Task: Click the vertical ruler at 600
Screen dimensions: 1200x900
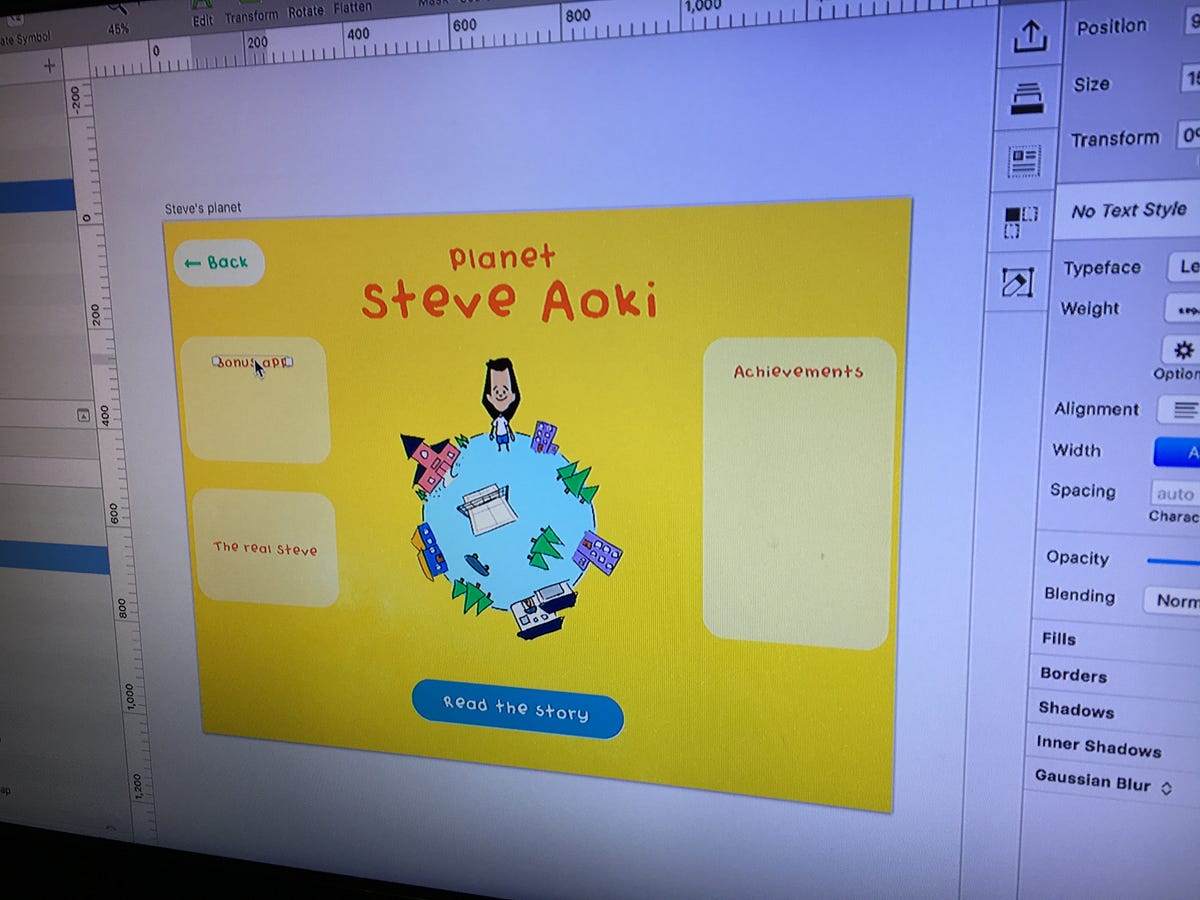Action: pos(113,515)
